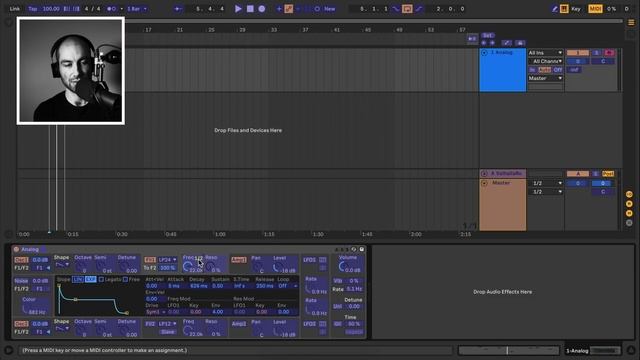Viewport: 640px width, 360px height.
Task: Toggle the grey D delay button on the right edge
Action: [x=629, y=223]
